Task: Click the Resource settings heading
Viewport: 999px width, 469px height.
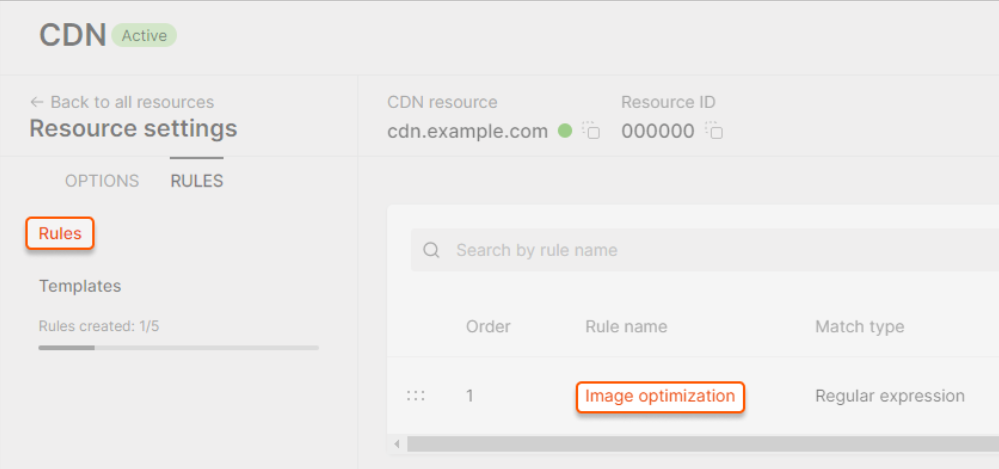Action: 133,129
